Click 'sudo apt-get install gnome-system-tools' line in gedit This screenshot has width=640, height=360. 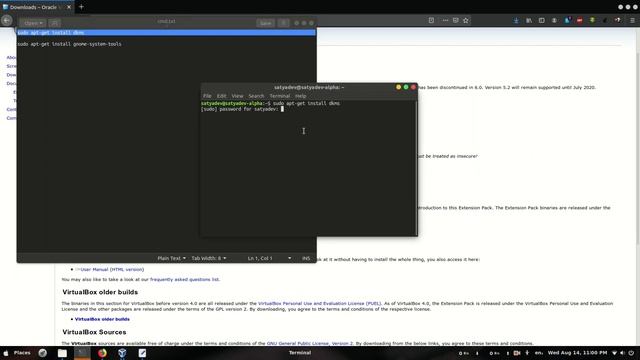[x=69, y=44]
